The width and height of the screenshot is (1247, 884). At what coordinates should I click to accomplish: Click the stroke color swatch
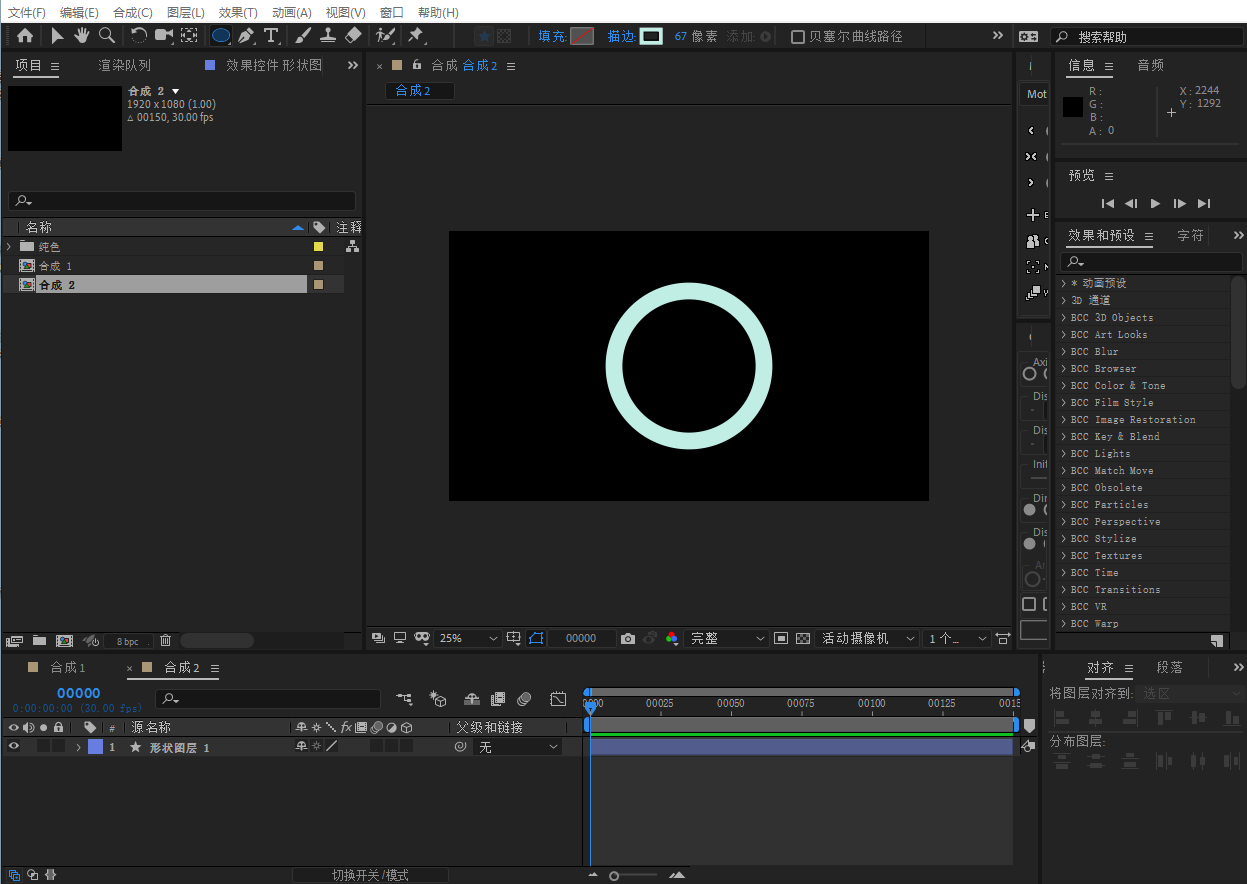(651, 36)
